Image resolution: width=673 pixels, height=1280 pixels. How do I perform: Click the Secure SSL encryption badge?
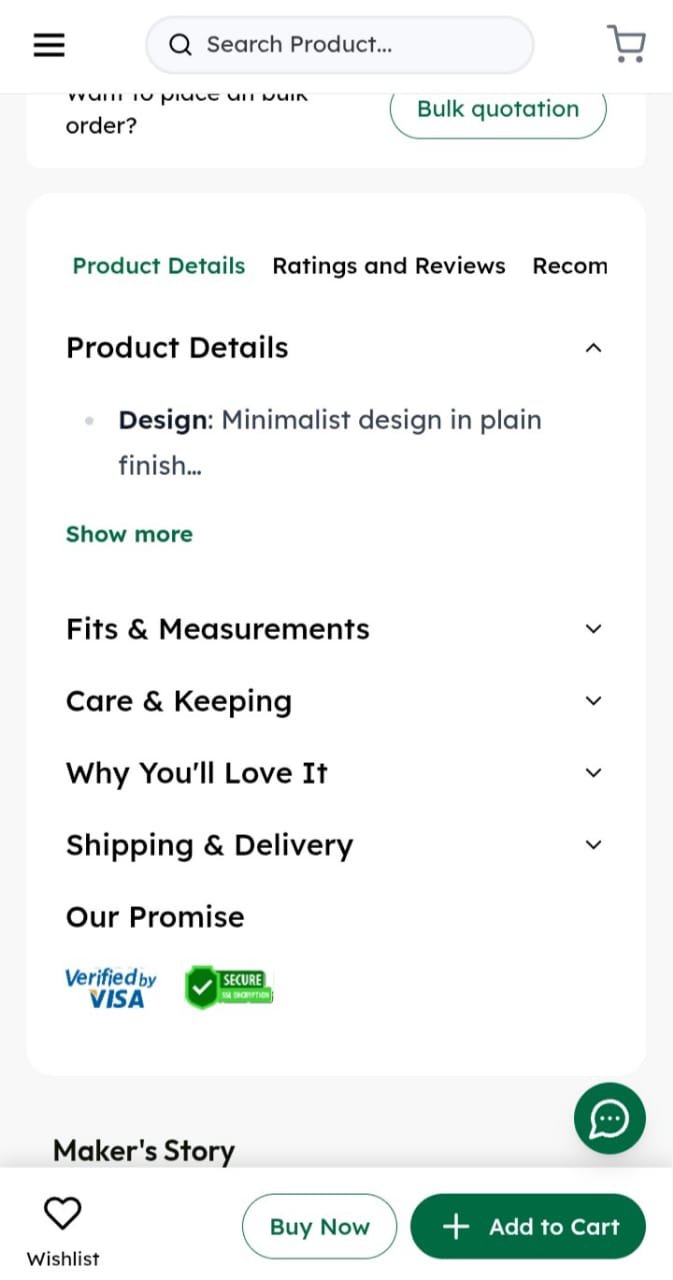[x=229, y=988]
